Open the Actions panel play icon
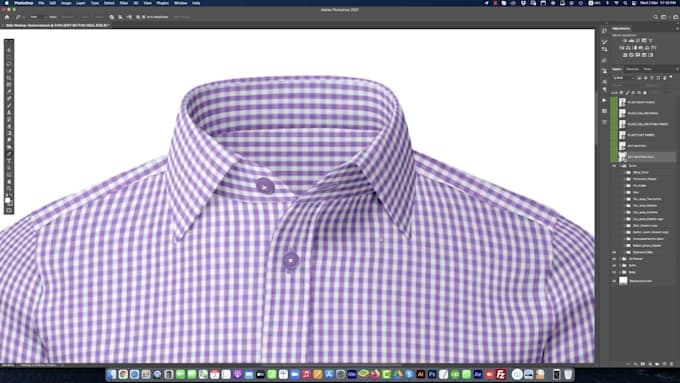The height and width of the screenshot is (383, 680). point(605,100)
